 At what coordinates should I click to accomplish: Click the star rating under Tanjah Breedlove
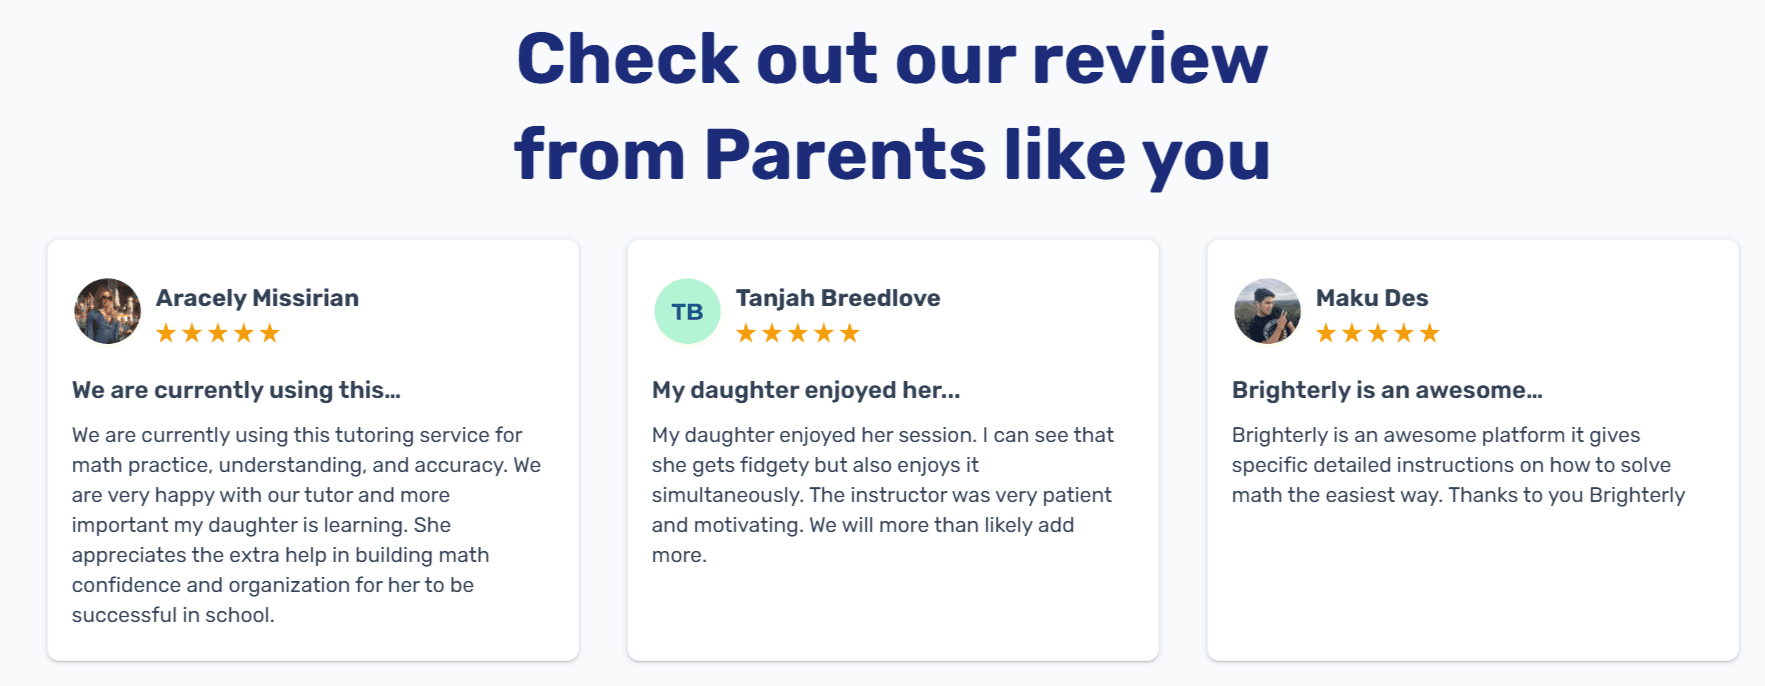point(798,333)
